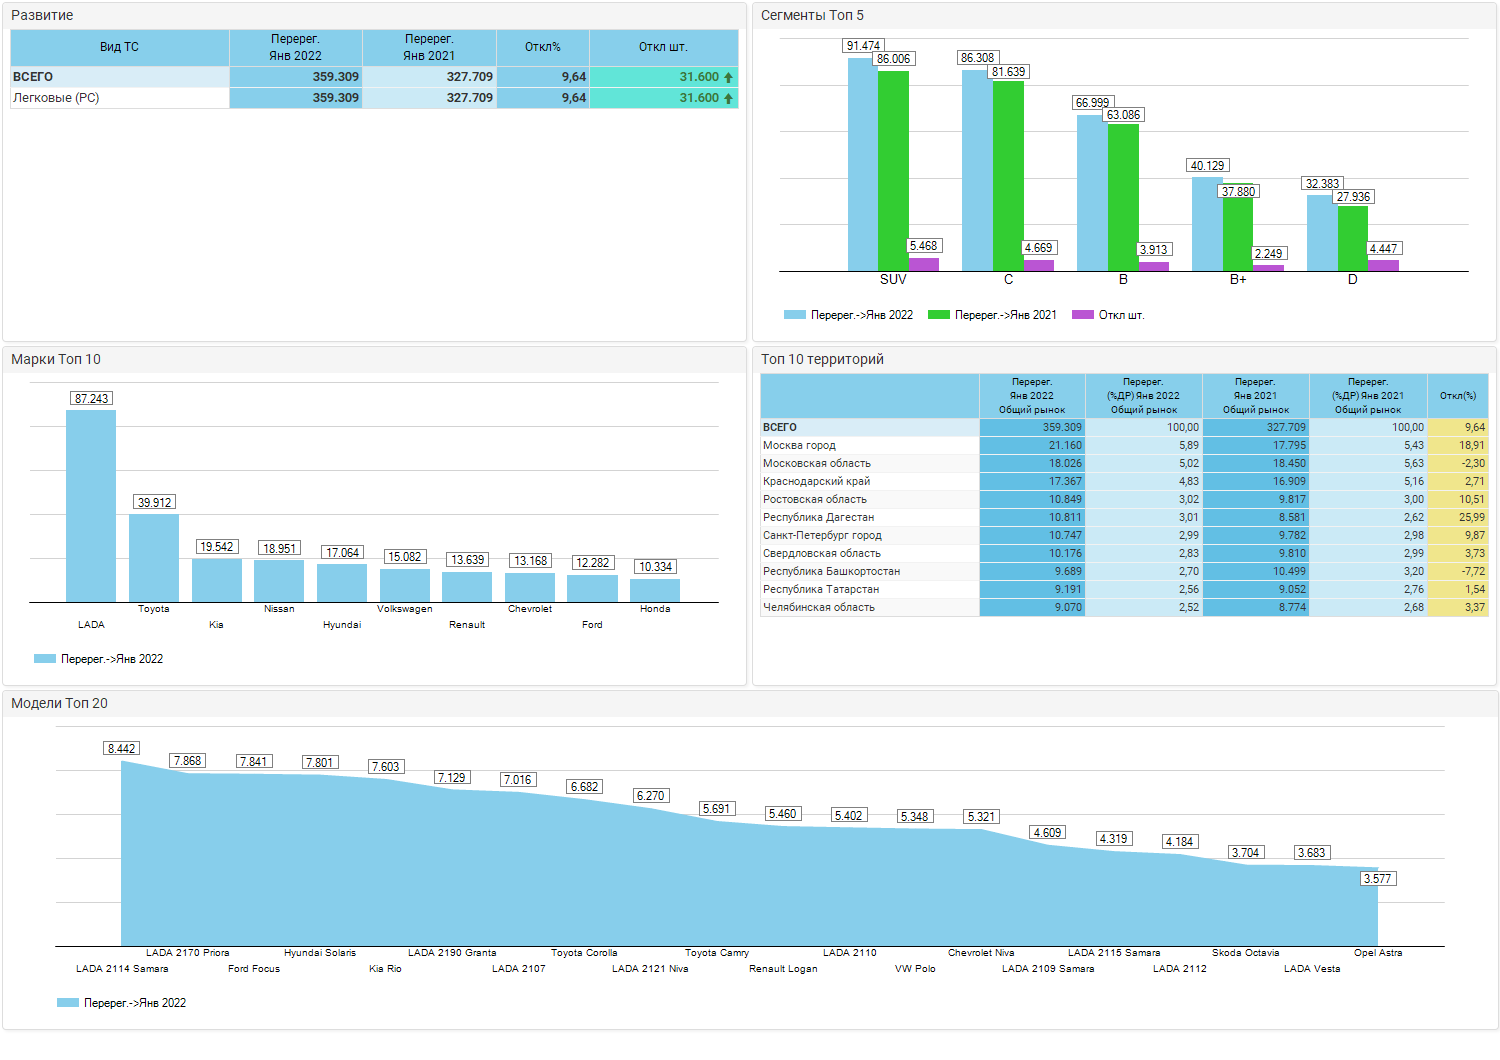Screen dimensions: 1500x1060
Task: Select the Откл шт. column header
Action: click(664, 47)
